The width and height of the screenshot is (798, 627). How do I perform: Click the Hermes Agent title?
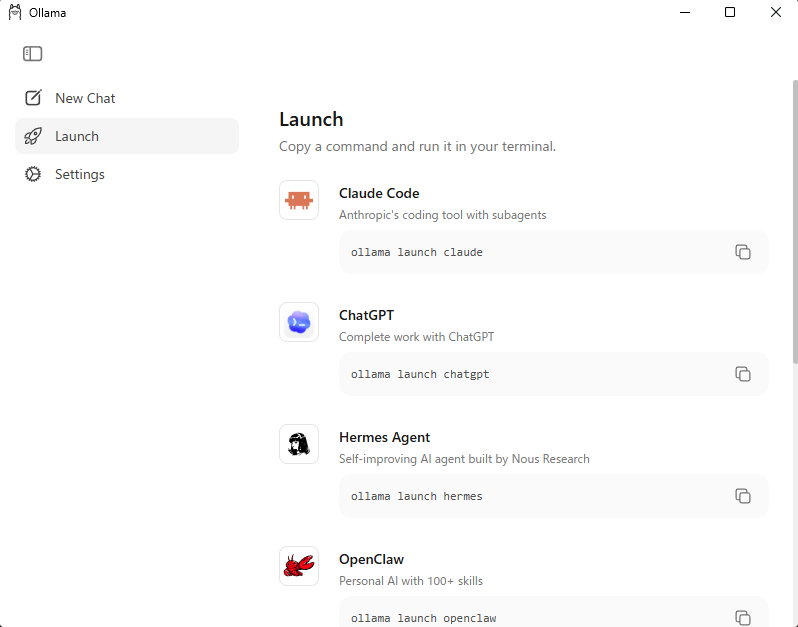click(384, 438)
